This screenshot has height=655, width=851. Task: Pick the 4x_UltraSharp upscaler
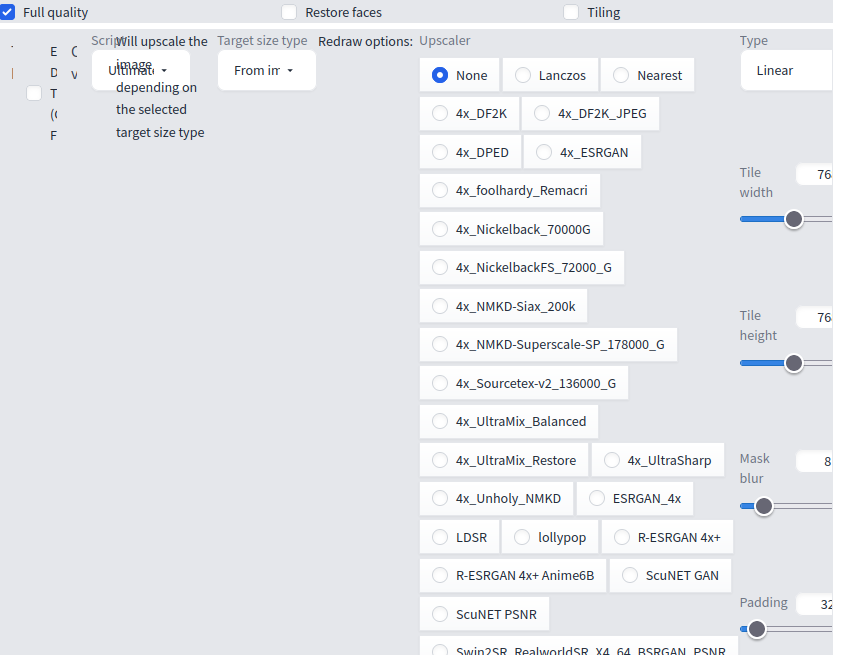tap(657, 459)
